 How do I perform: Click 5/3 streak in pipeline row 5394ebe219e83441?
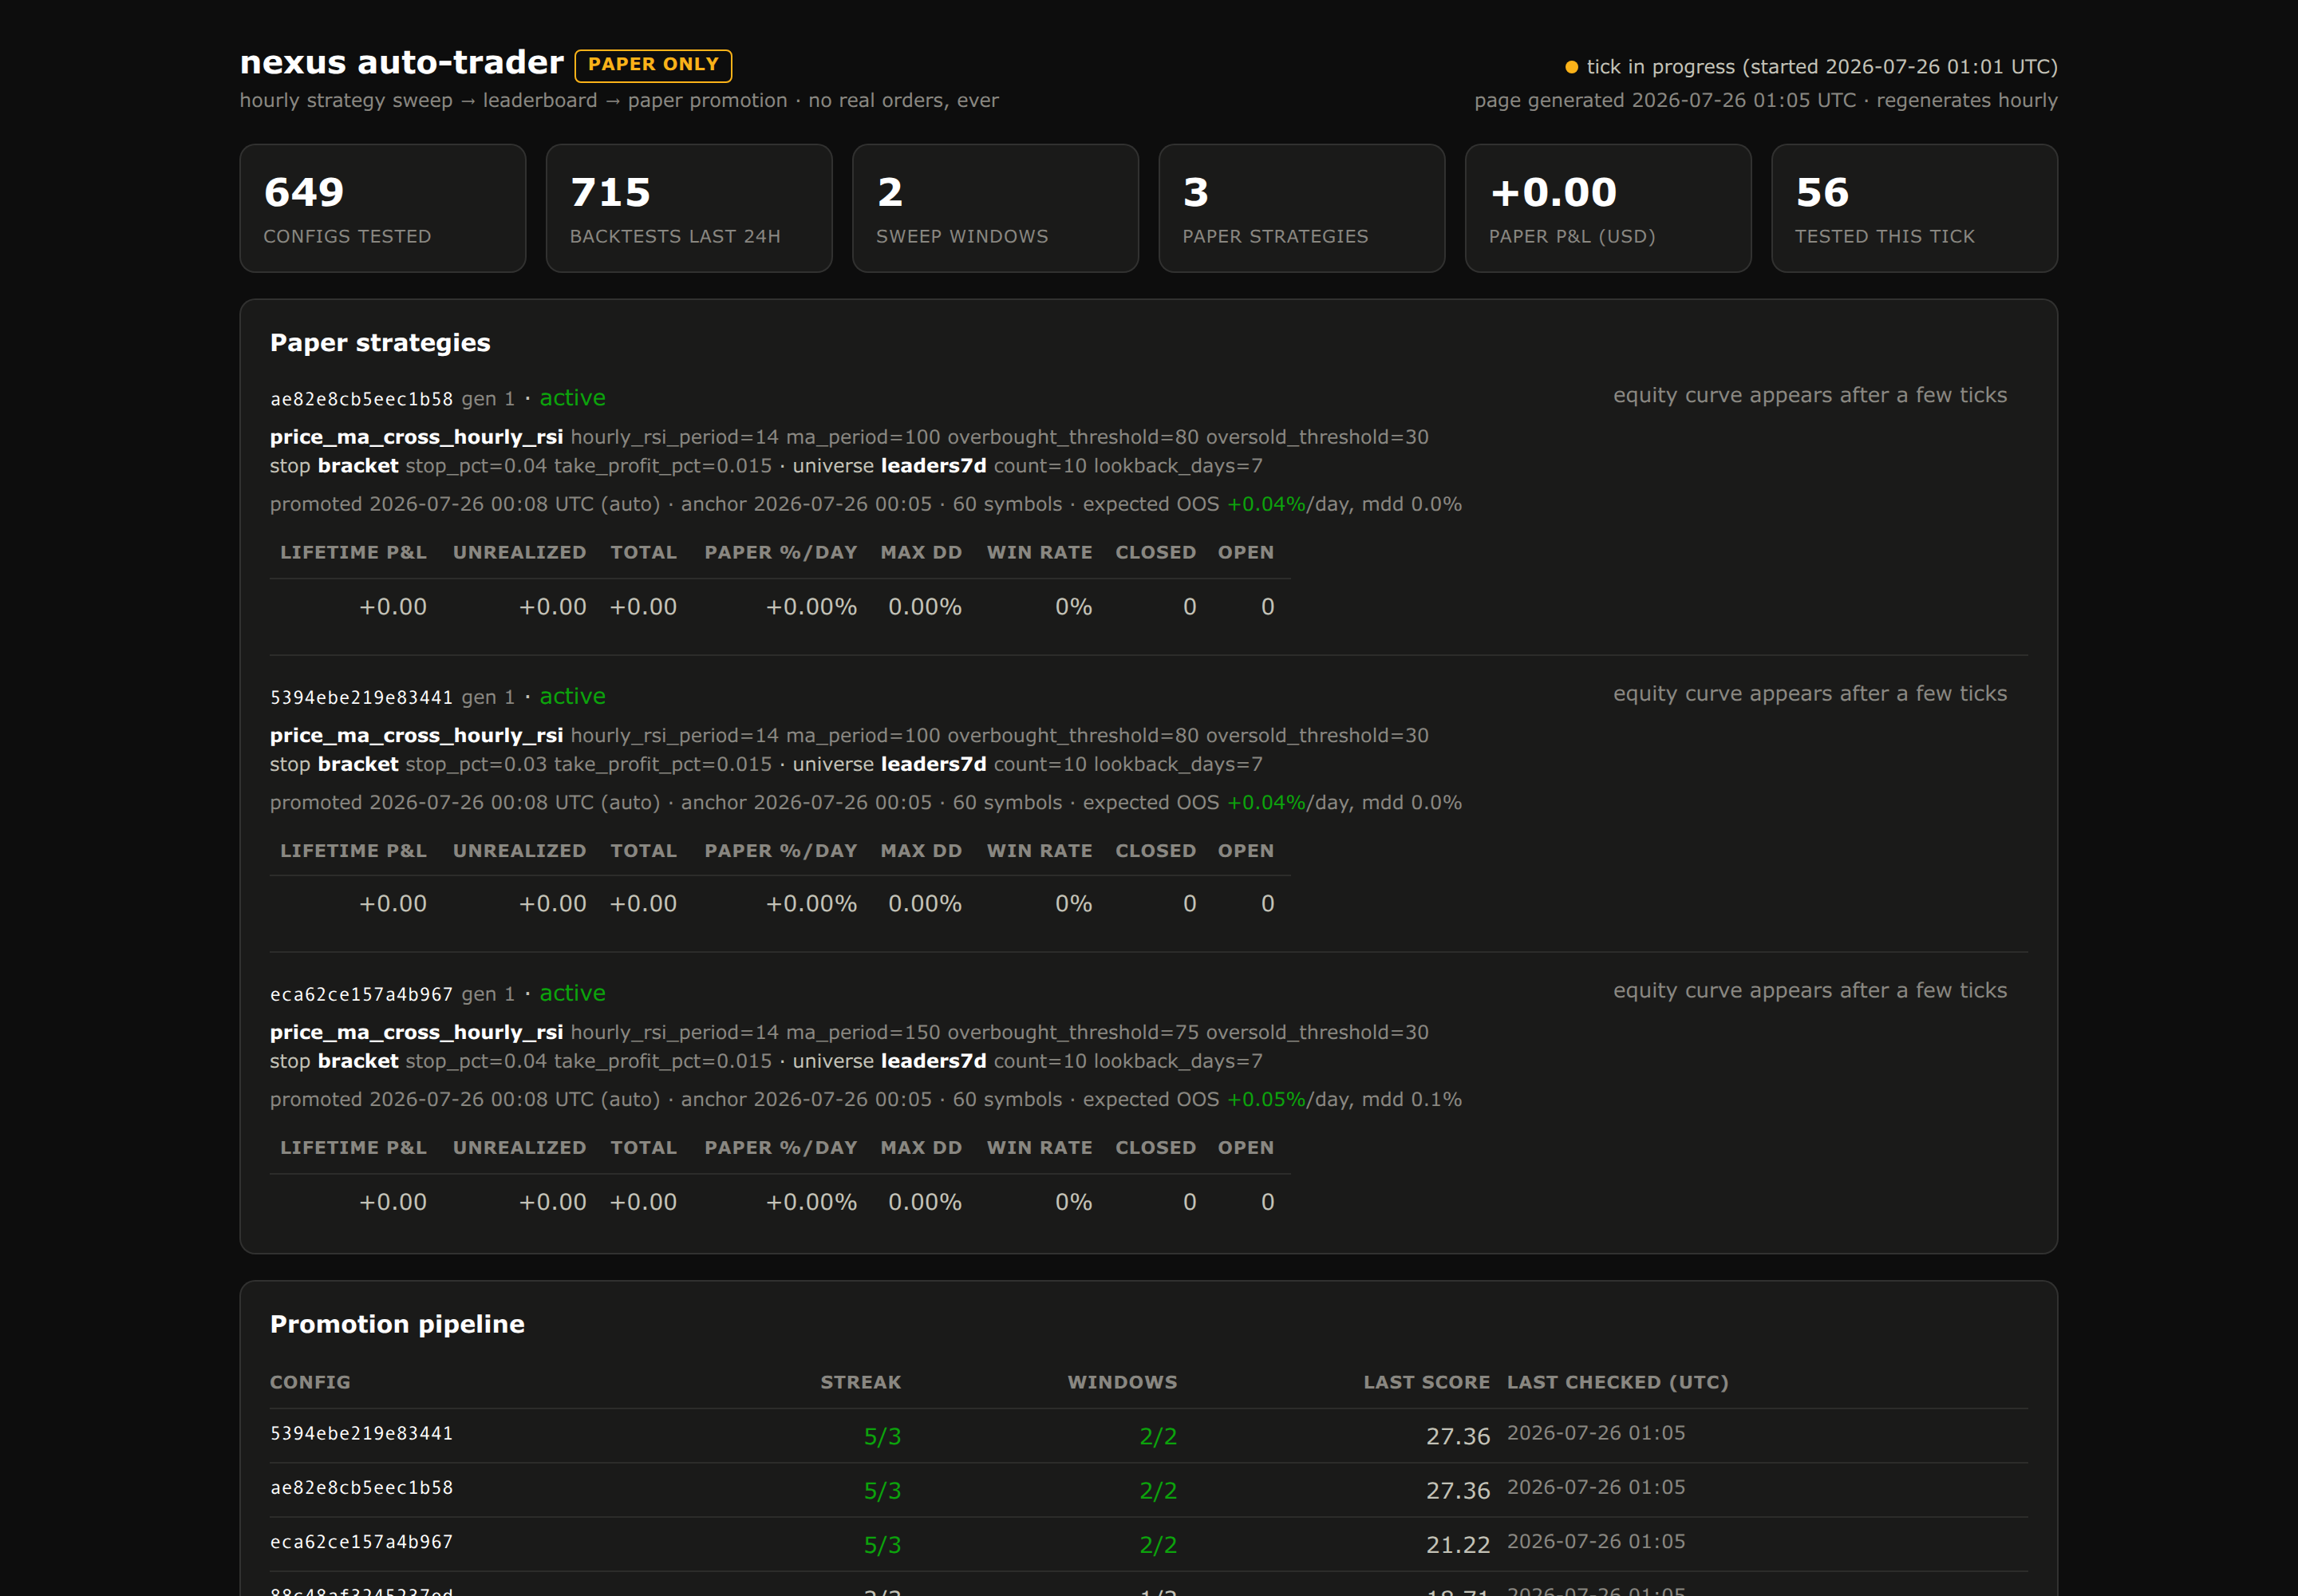point(882,1437)
